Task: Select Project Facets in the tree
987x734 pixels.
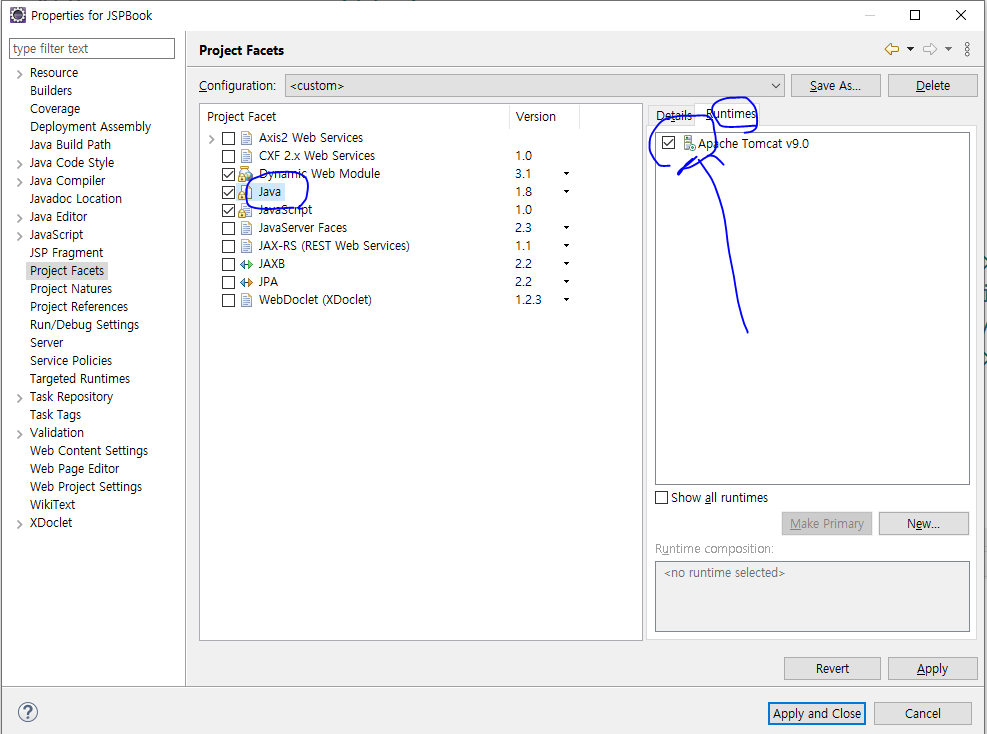Action: [67, 271]
